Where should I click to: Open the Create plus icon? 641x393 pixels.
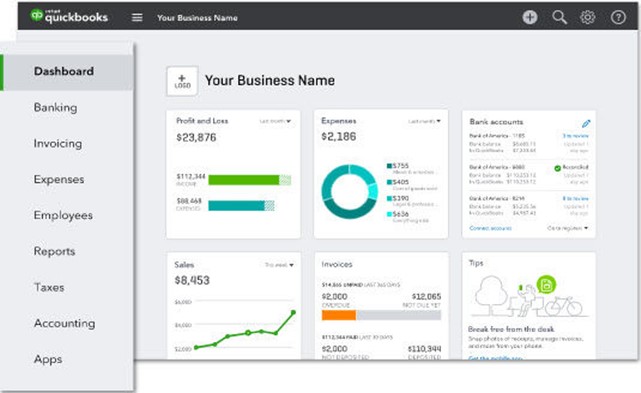coord(530,17)
